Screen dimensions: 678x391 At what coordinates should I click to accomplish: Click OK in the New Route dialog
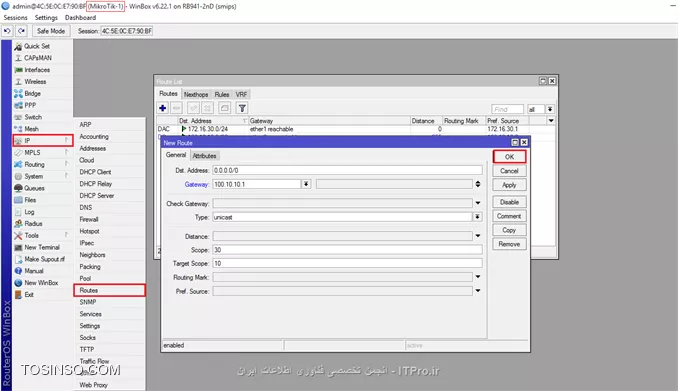point(509,157)
